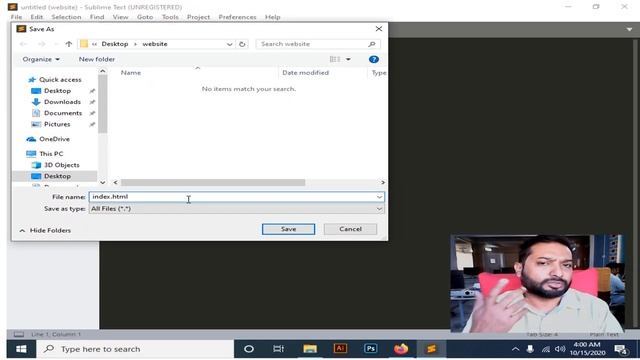
Task: Open Pictures in navigation pane
Action: (x=57, y=124)
